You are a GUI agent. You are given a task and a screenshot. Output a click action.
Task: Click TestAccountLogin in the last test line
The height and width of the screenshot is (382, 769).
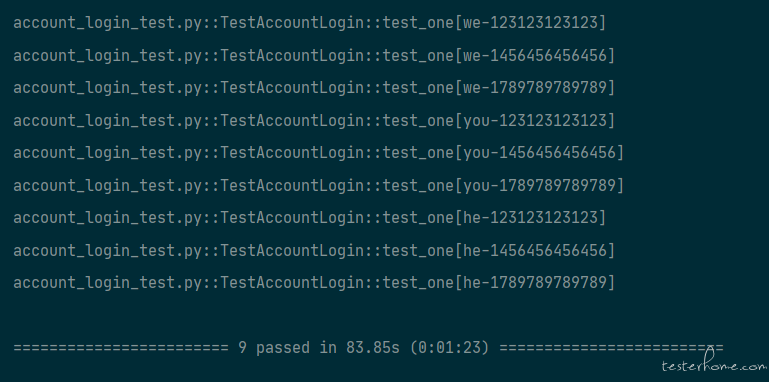292,283
